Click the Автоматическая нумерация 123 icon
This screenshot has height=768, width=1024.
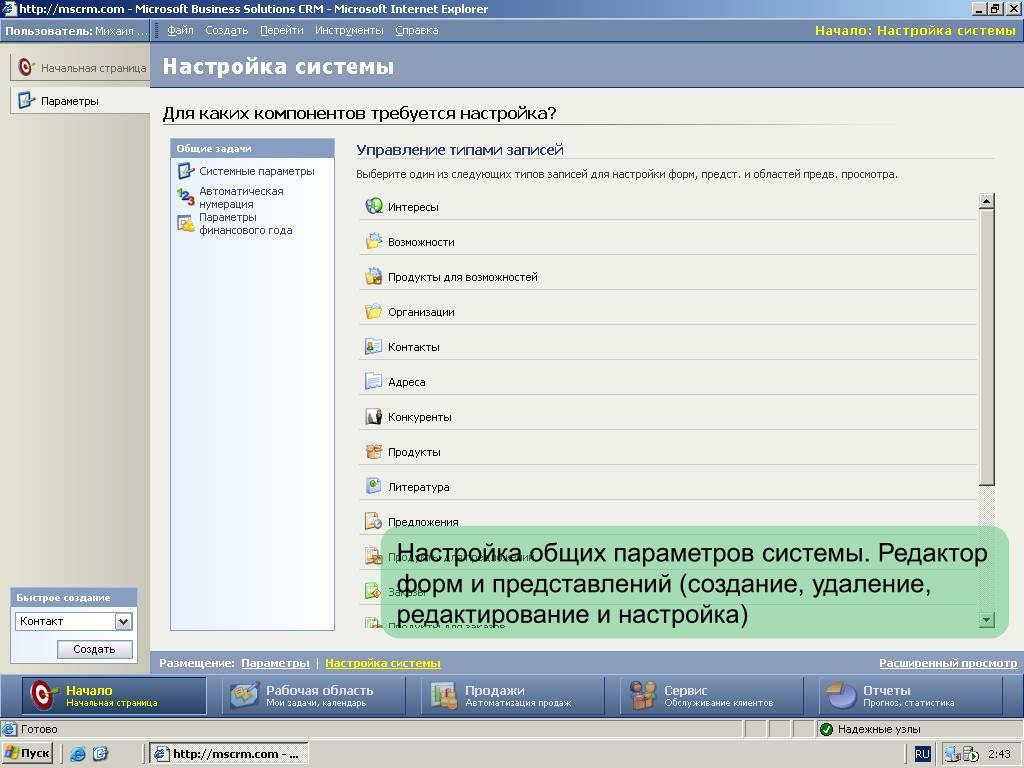click(x=186, y=197)
